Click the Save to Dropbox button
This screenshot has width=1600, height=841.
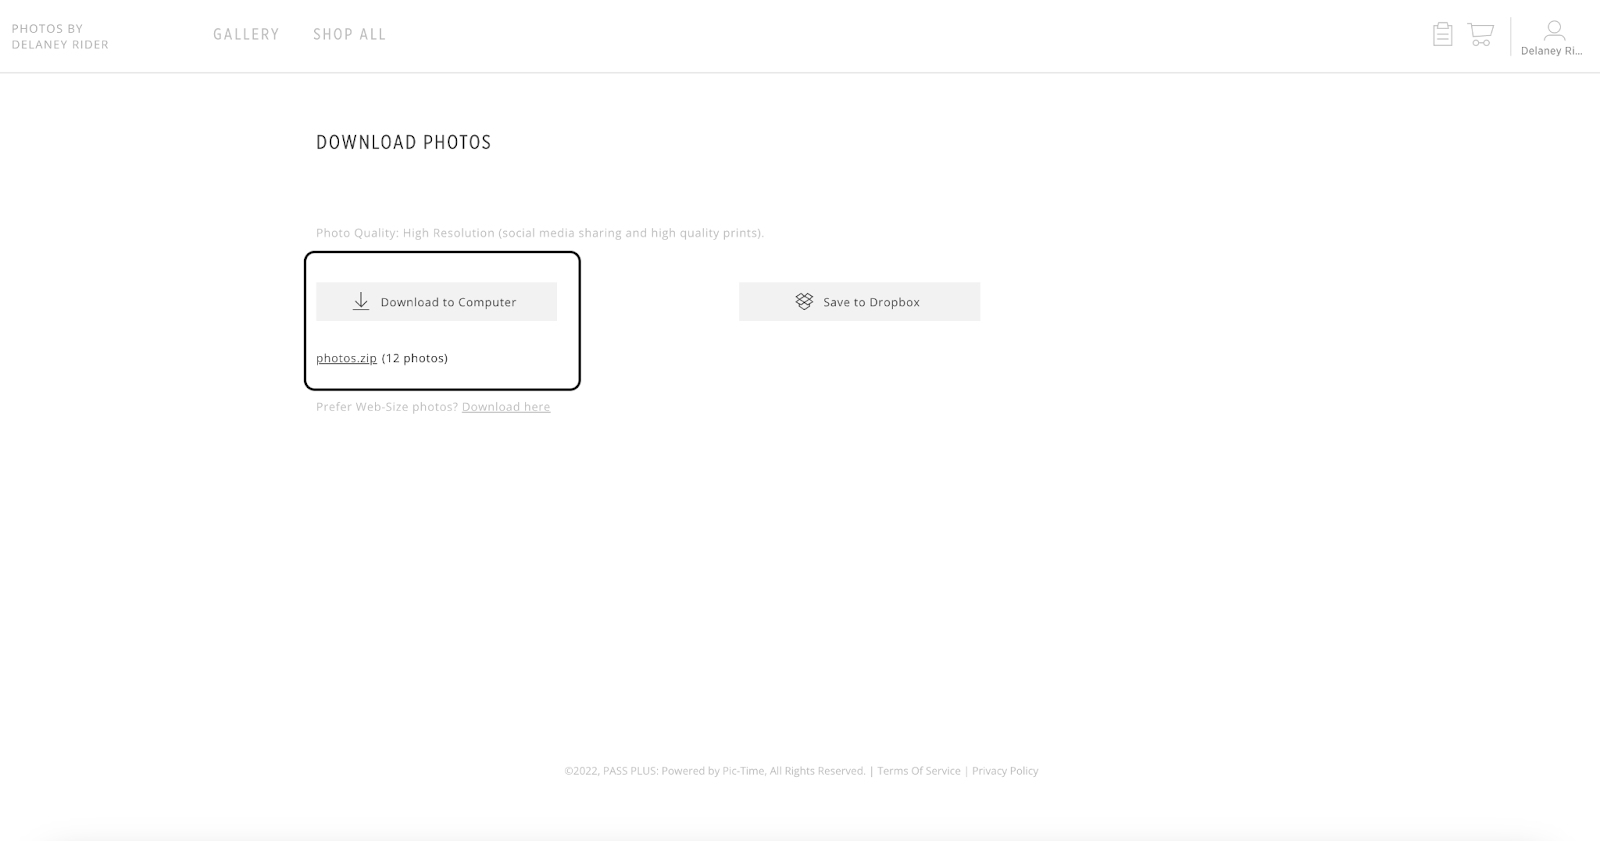coord(859,301)
